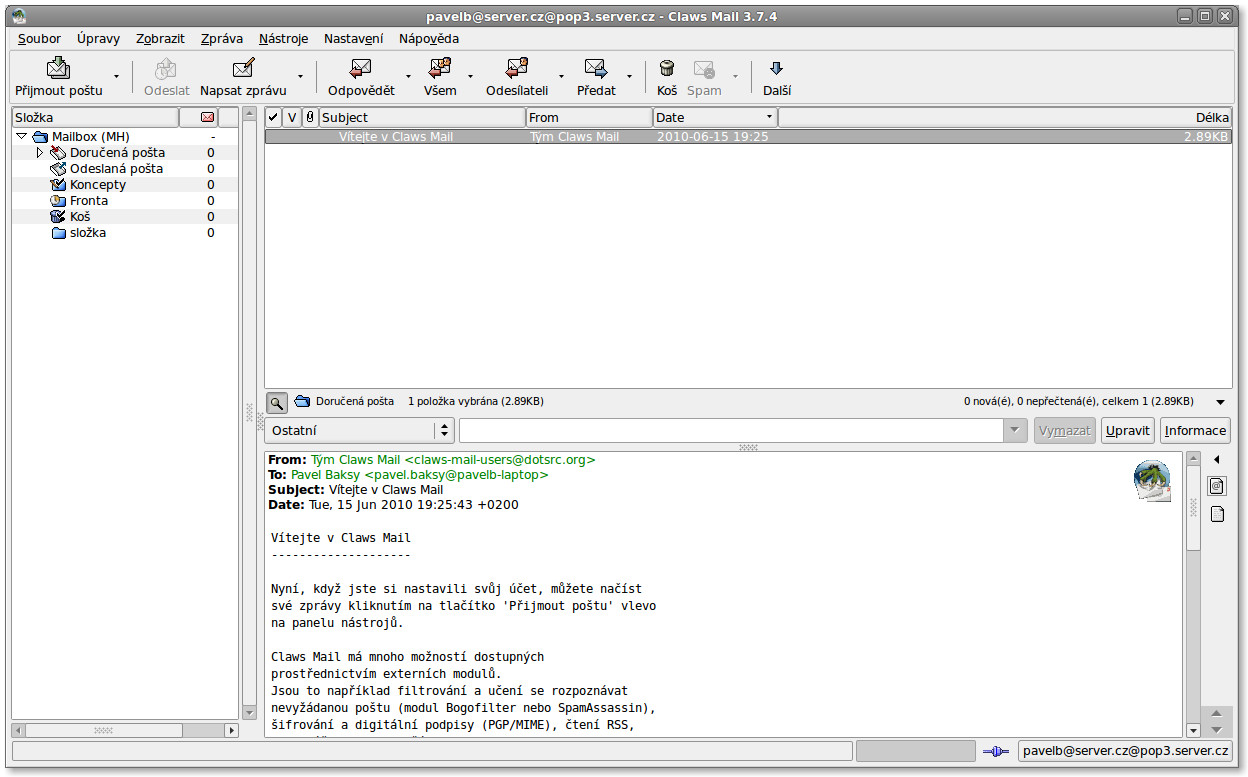1248x777 pixels.
Task: Open the dropdown arrow next to Všem
Action: (469, 76)
